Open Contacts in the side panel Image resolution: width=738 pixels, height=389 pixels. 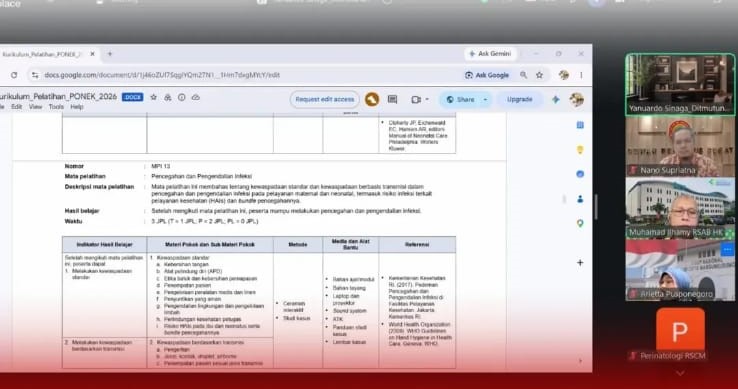click(x=580, y=199)
